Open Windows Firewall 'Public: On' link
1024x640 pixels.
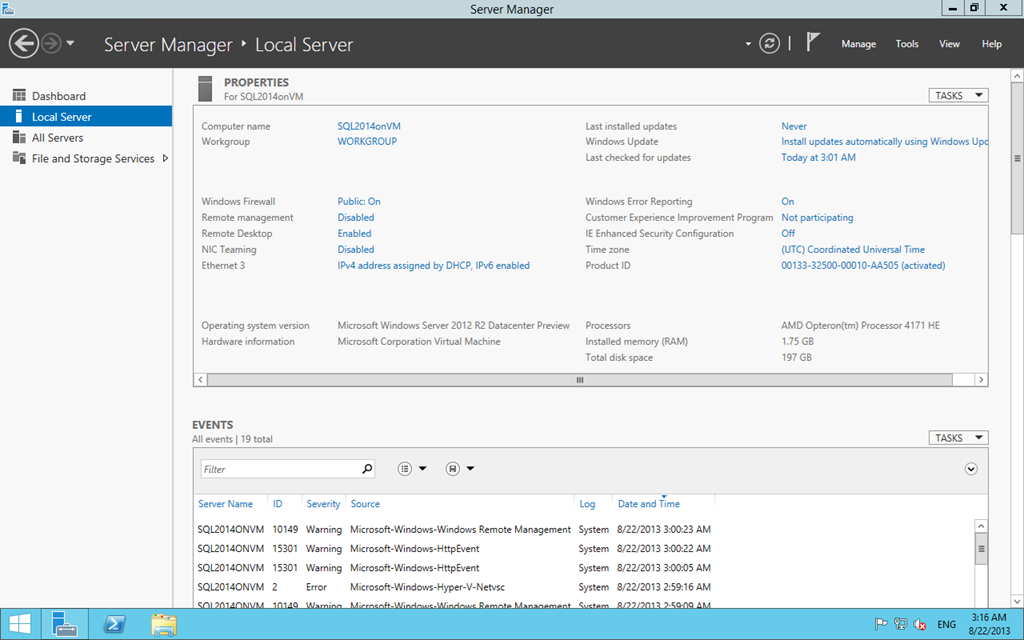pyautogui.click(x=359, y=201)
